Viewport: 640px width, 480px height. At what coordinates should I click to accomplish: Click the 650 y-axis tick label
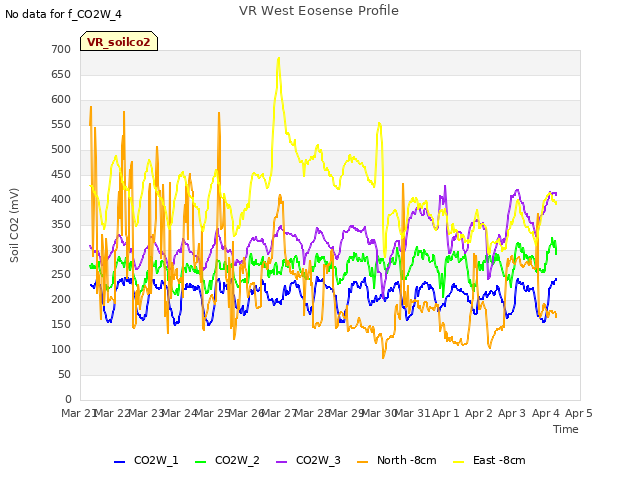tap(61, 74)
